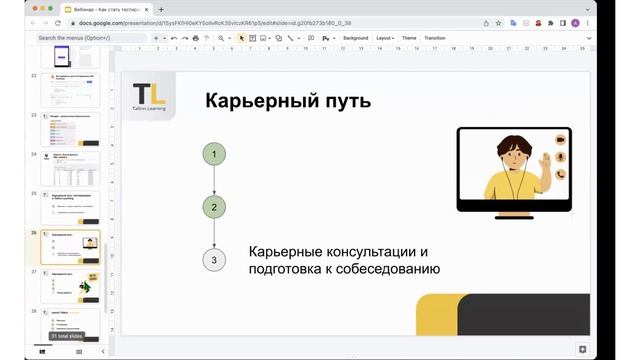Select the TL Tallinn Learning logo
This screenshot has width=640, height=360.
[x=149, y=96]
